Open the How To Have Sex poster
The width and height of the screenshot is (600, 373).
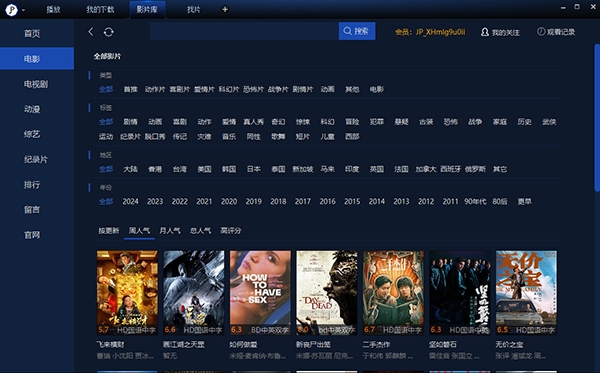click(x=260, y=293)
